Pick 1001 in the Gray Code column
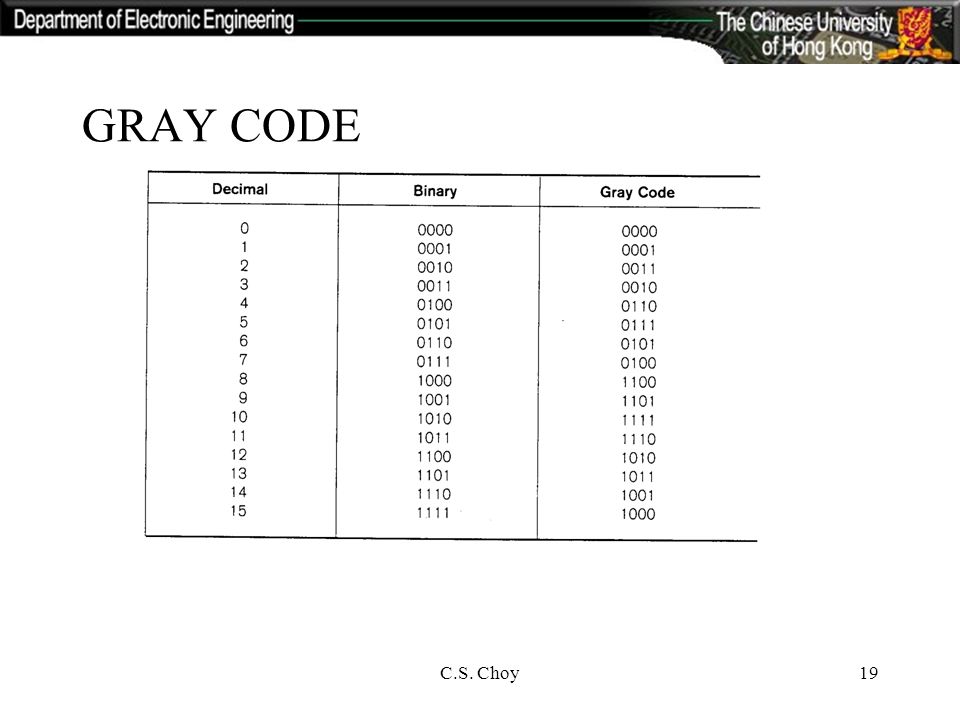This screenshot has width=960, height=720. pos(637,495)
